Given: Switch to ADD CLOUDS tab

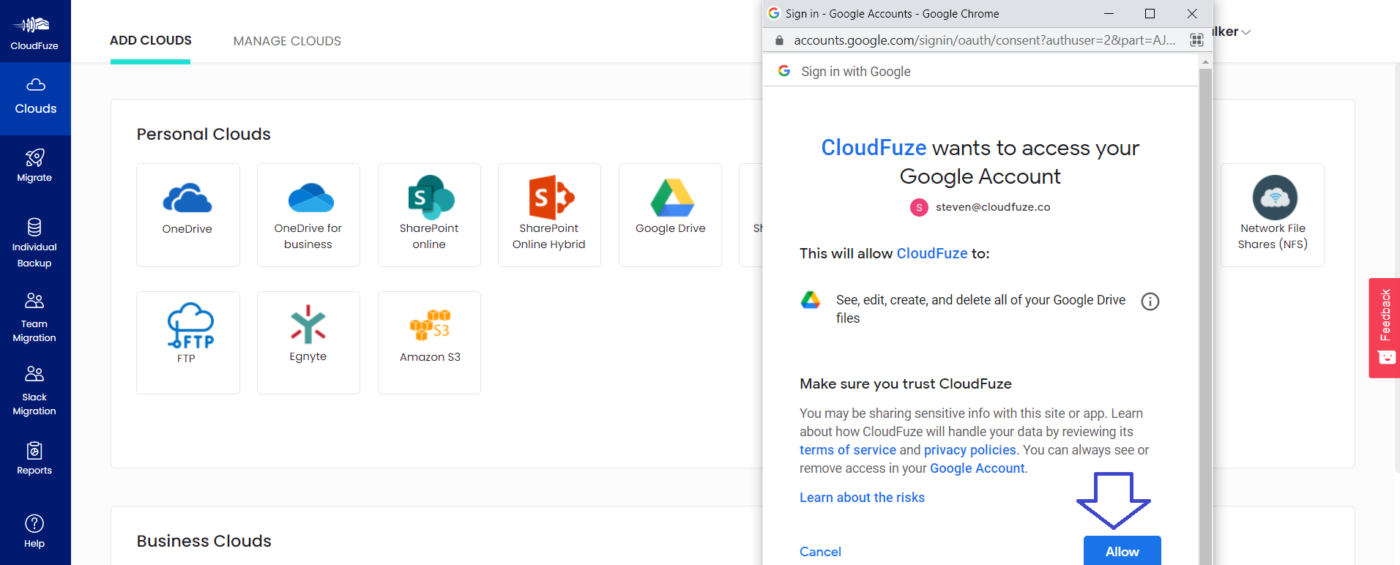Looking at the screenshot, I should click(x=151, y=40).
